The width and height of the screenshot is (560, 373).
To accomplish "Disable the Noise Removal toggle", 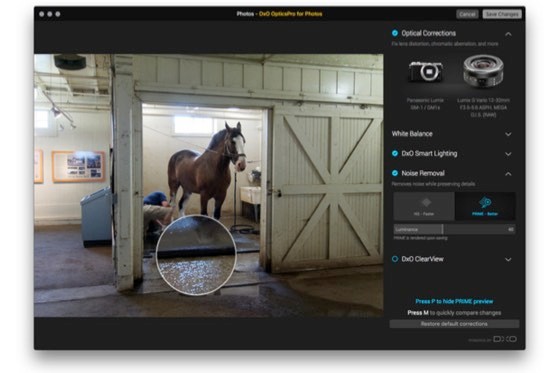I will 395,173.
